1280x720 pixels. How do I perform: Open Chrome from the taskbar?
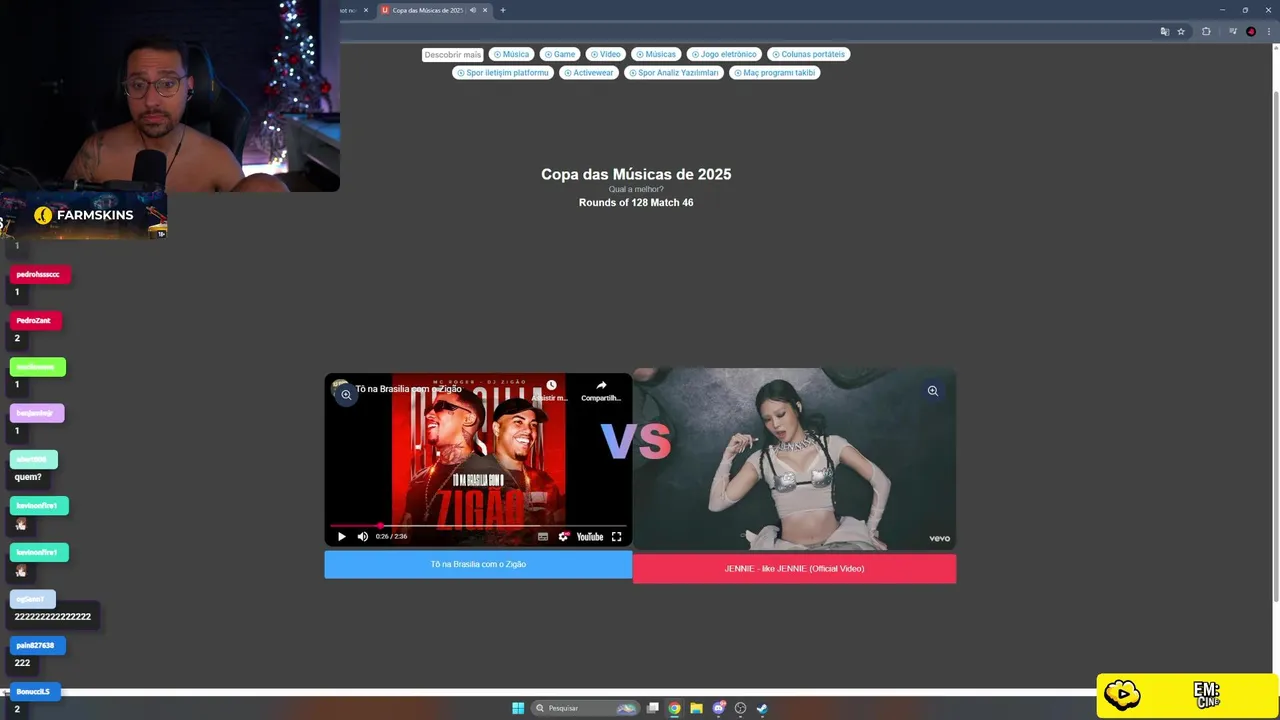tap(675, 708)
